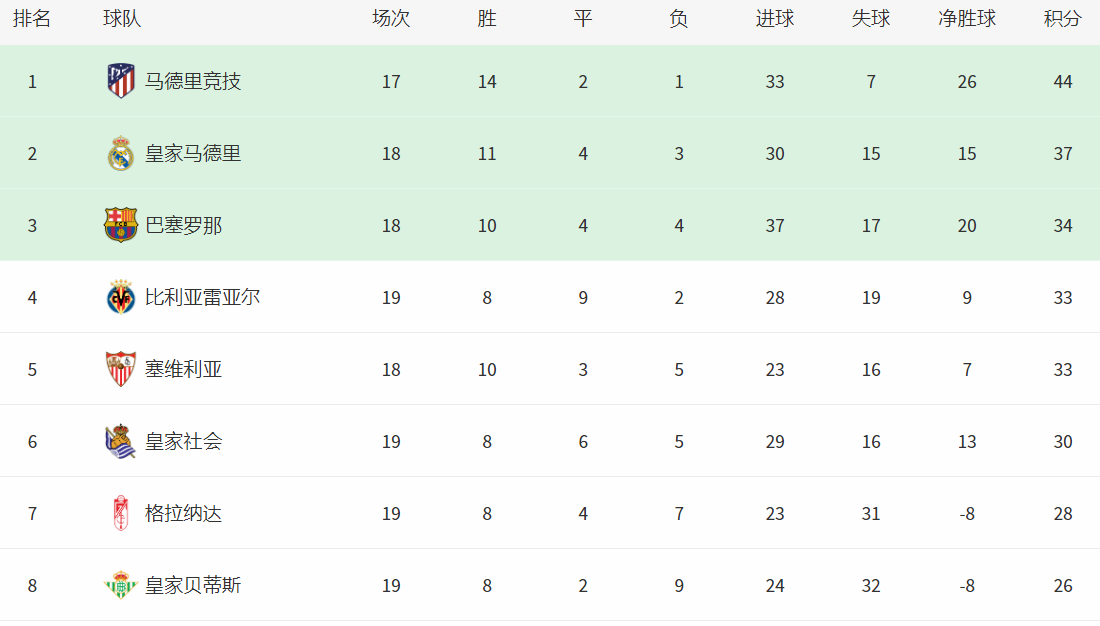Click the Granada club crest
The width and height of the screenshot is (1100, 626).
[x=121, y=513]
